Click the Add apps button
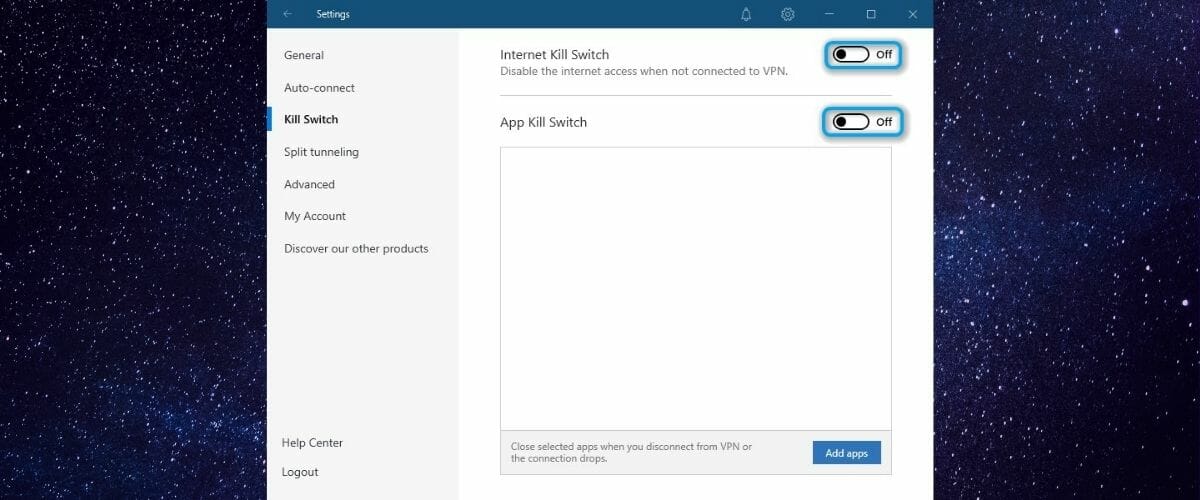The width and height of the screenshot is (1200, 500). click(847, 453)
